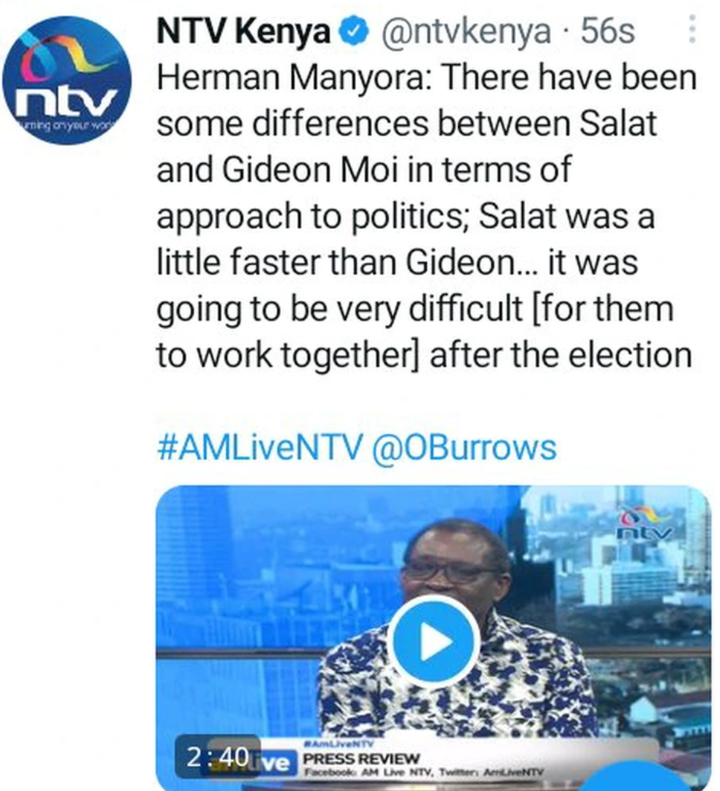The width and height of the screenshot is (720, 791).
Task: Click the blue verified badge icon
Action: [355, 32]
